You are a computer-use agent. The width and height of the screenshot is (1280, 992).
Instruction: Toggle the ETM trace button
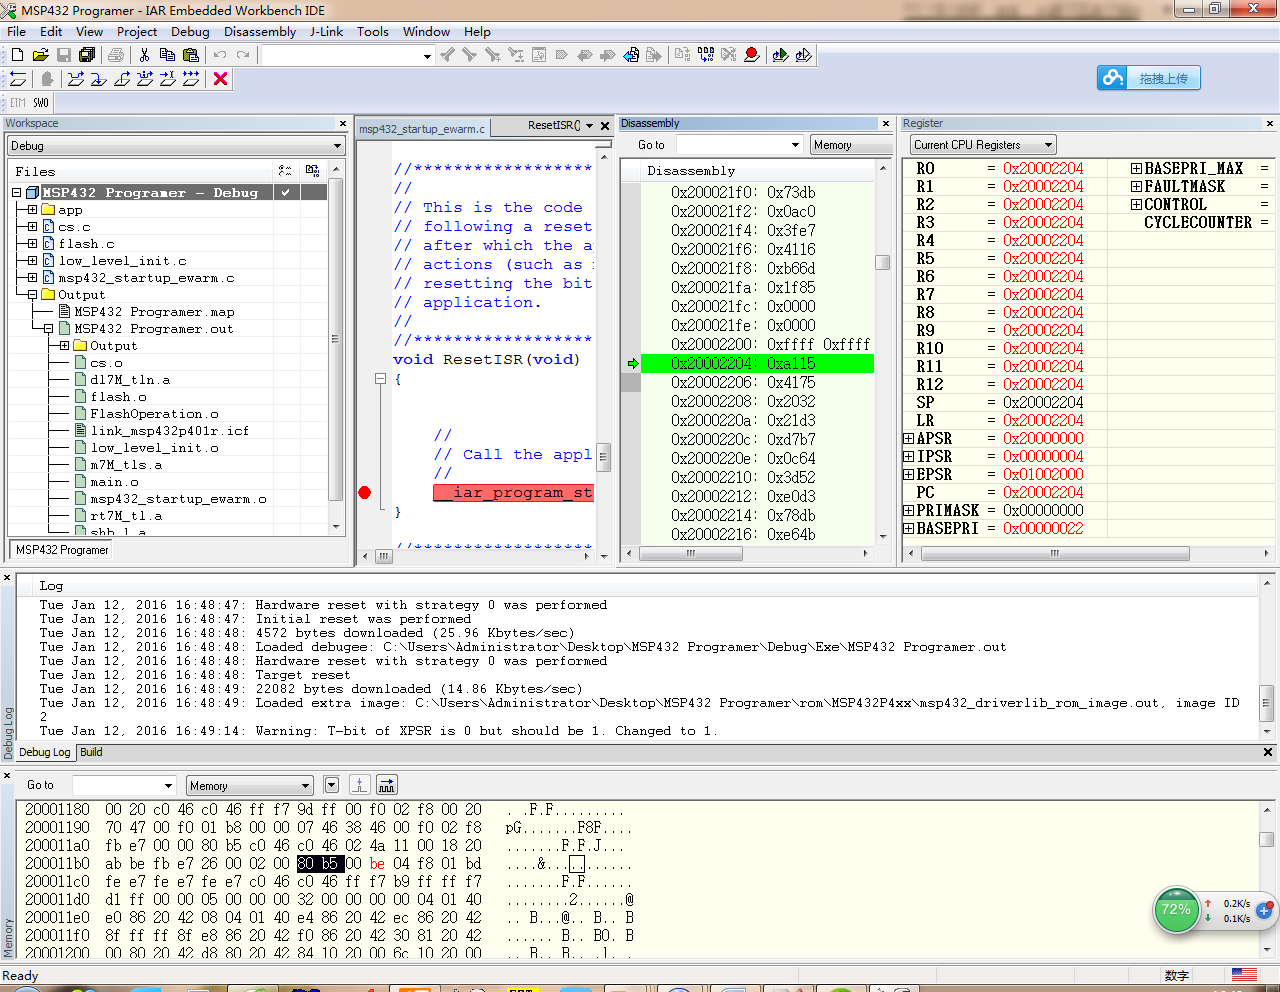(x=18, y=102)
